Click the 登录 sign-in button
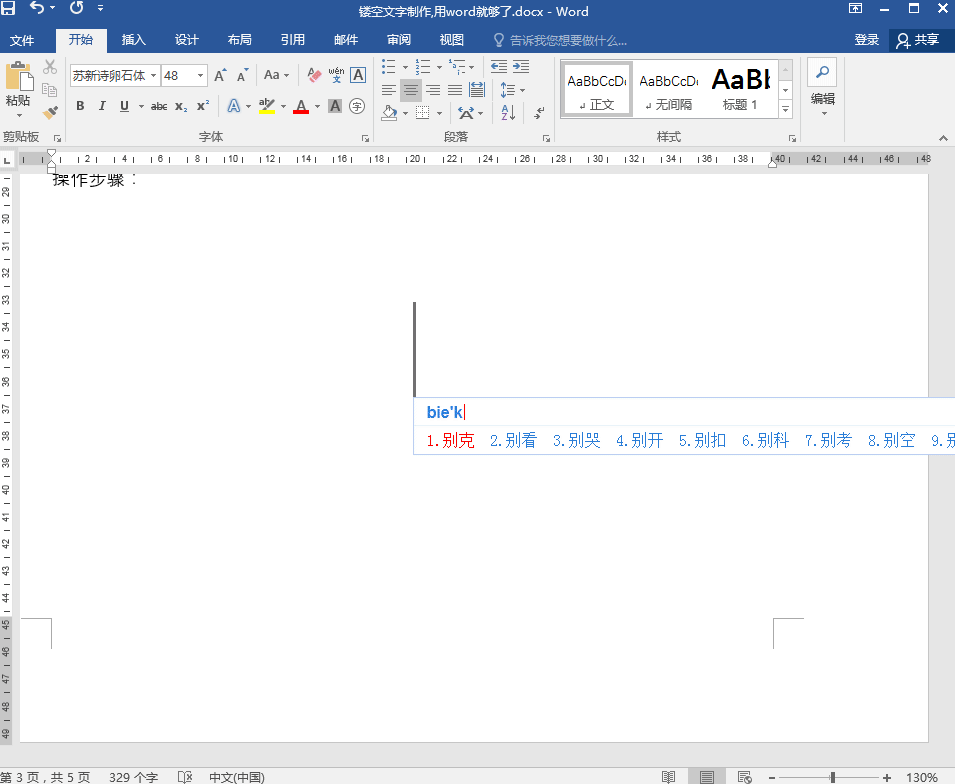The image size is (955, 784). pos(866,40)
